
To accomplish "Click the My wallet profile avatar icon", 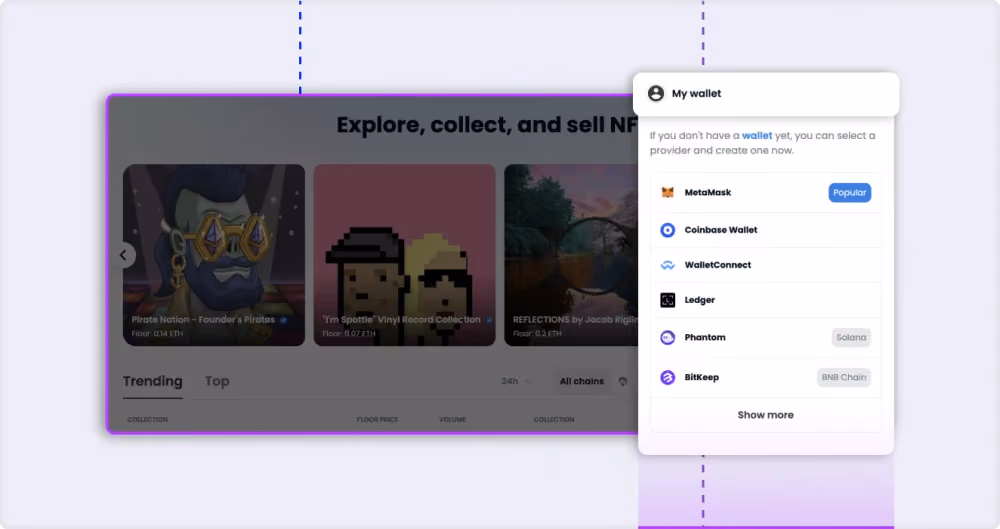I will 656,93.
